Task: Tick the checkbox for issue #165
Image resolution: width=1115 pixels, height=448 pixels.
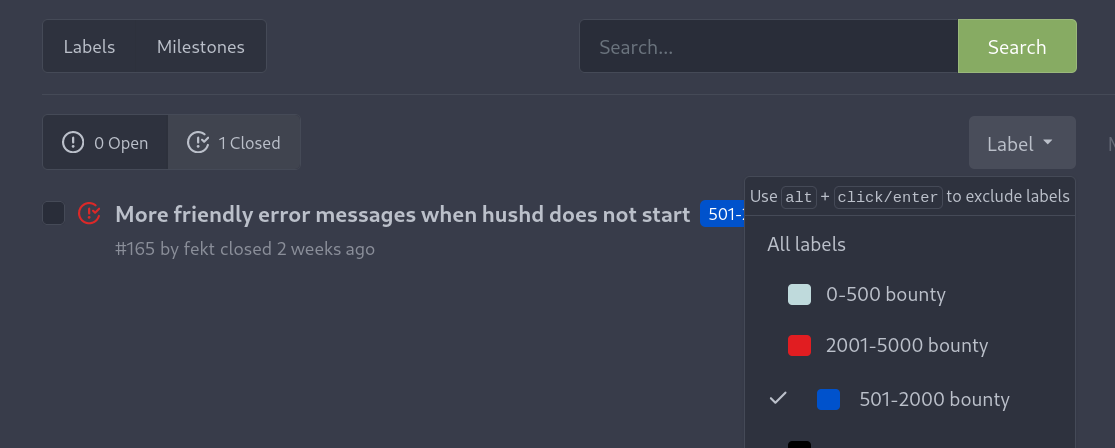Action: coord(54,213)
